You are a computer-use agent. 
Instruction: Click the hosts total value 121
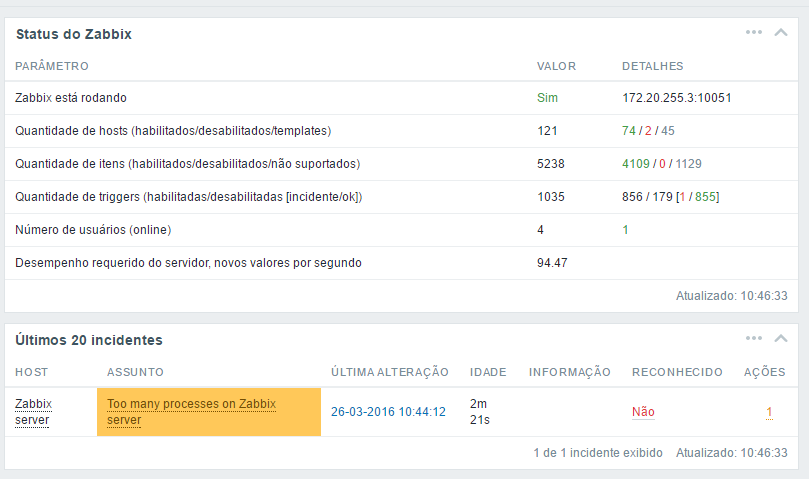547,131
